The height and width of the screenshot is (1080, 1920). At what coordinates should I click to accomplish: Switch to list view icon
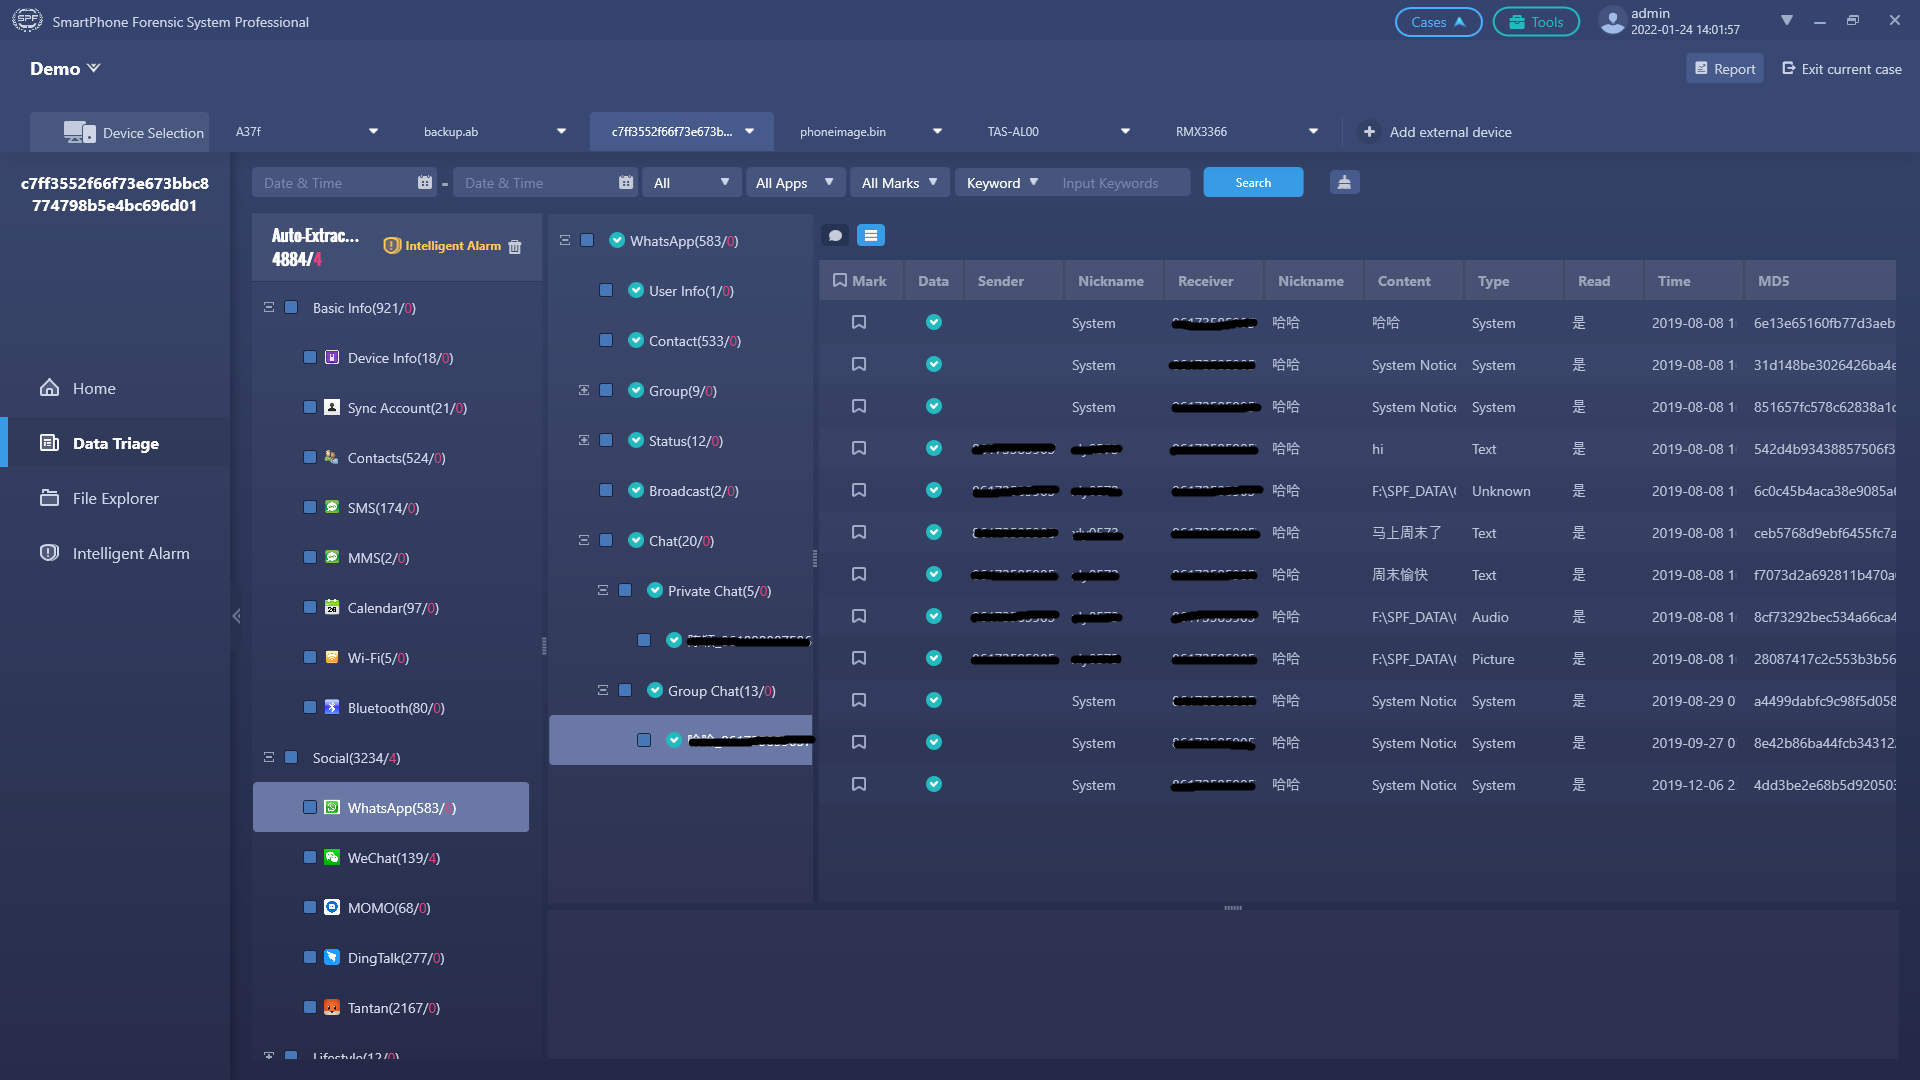(871, 236)
